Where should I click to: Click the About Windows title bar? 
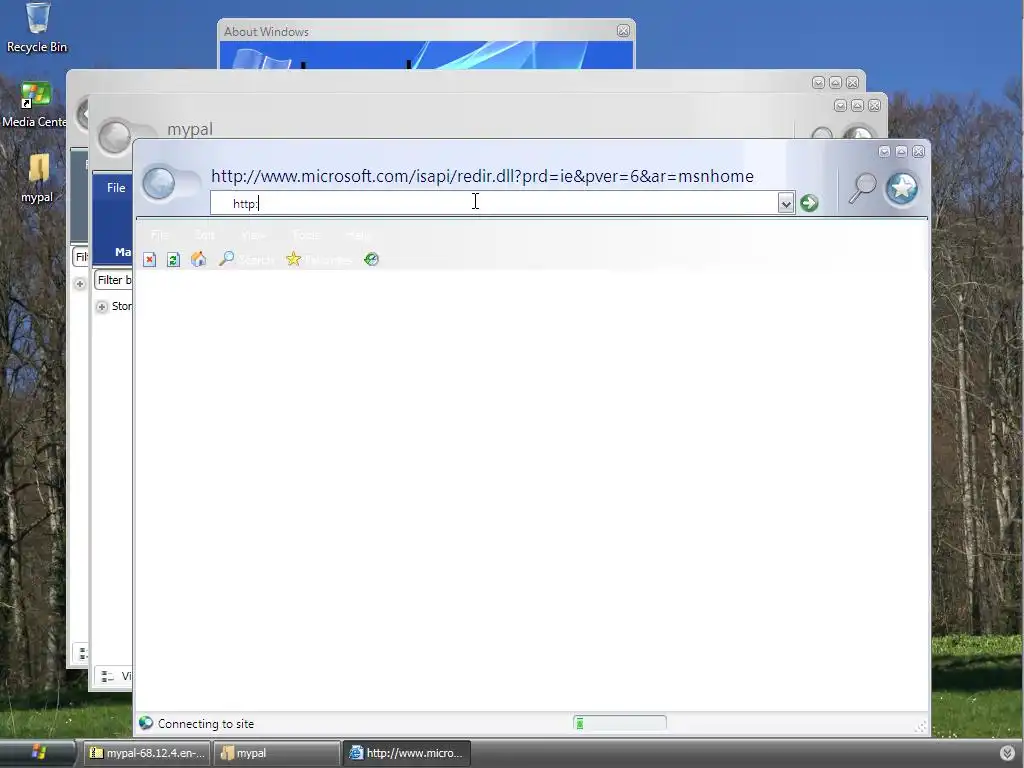pyautogui.click(x=426, y=31)
